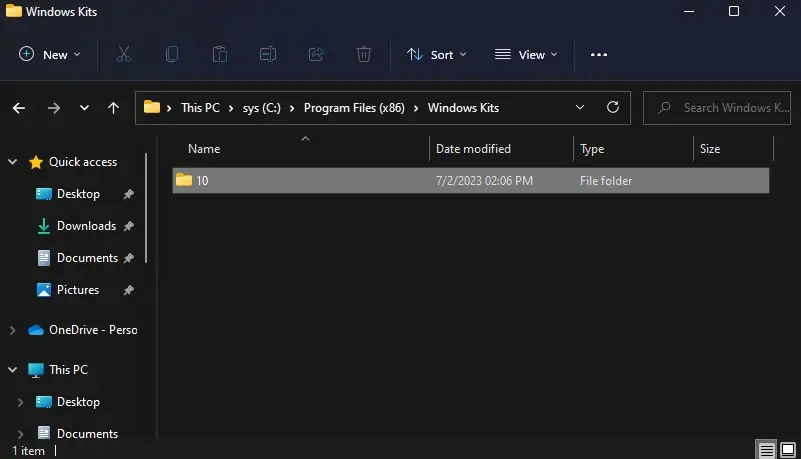Select This PC in navigation pane
This screenshot has height=459, width=801.
point(68,370)
